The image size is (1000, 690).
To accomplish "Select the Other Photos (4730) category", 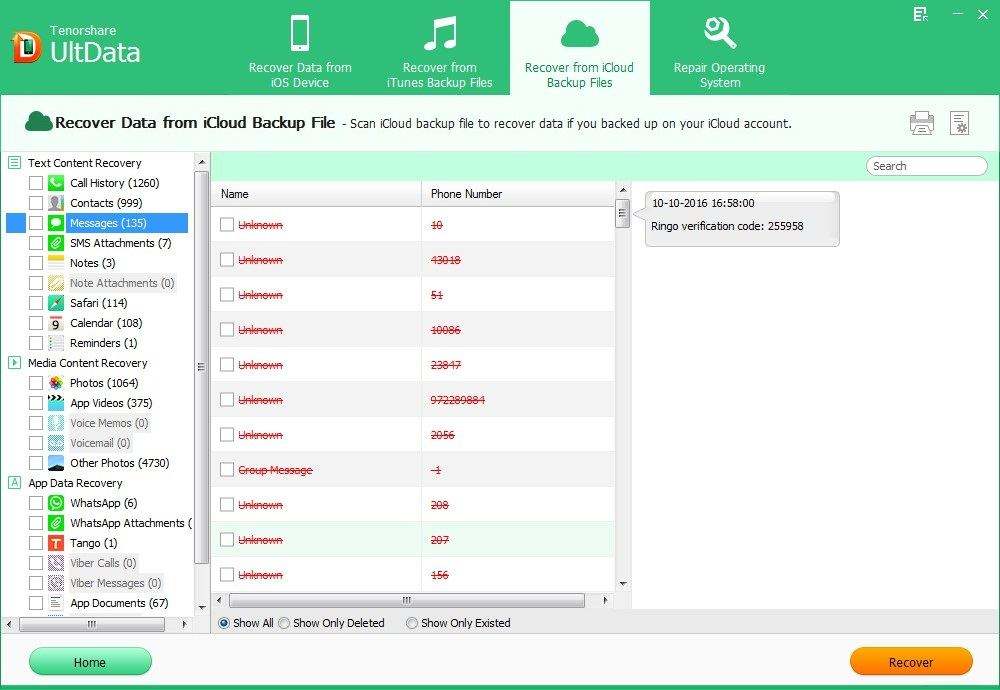I will (x=119, y=463).
